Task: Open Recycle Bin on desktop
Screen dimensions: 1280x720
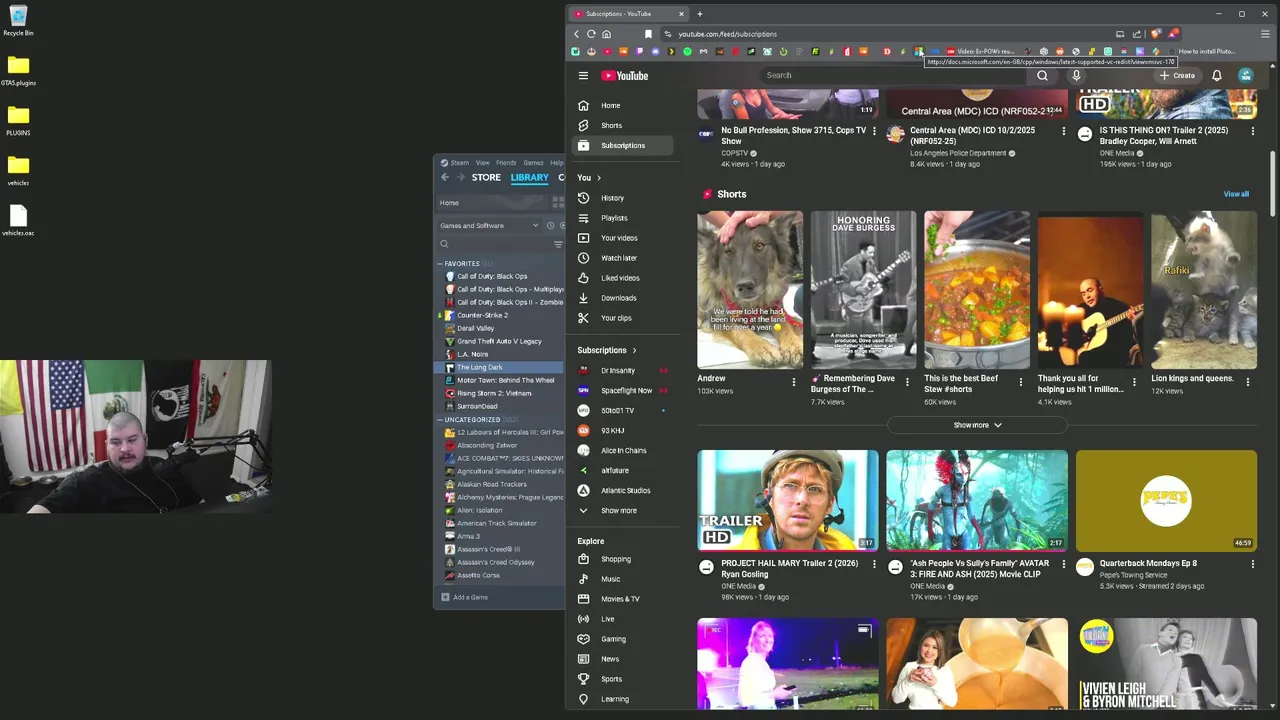Action: 18,20
